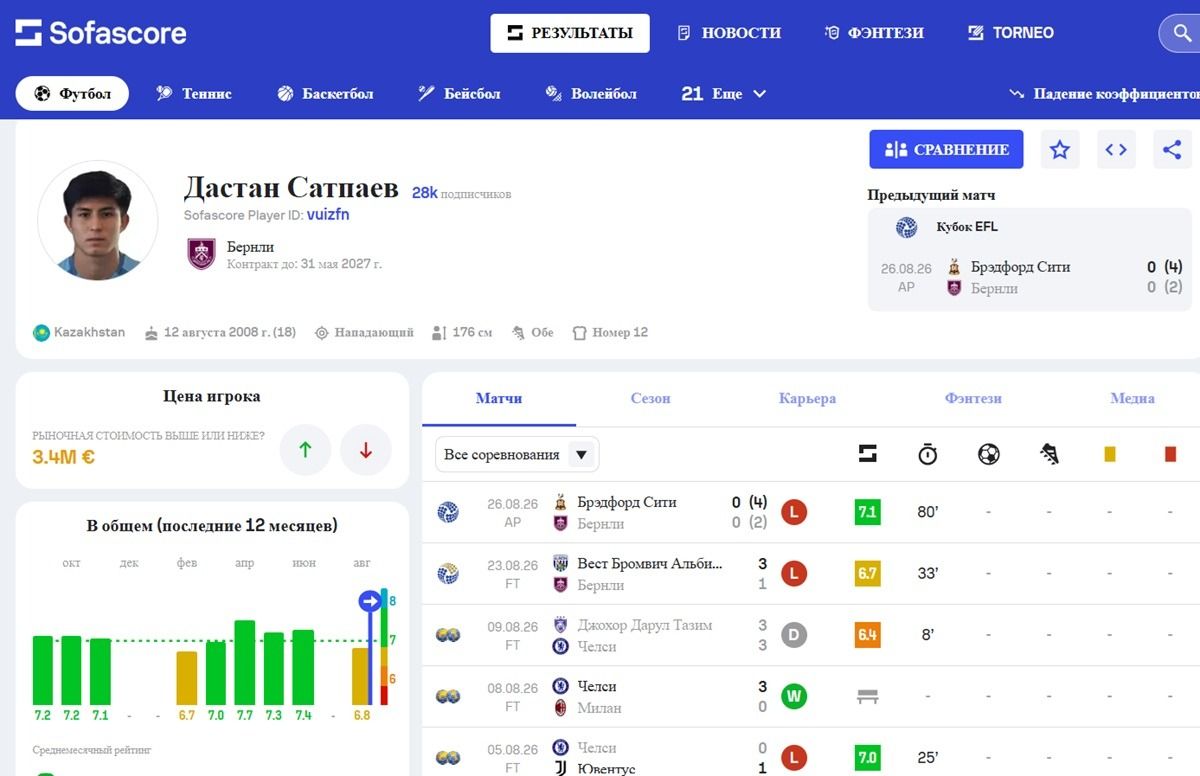
Task: Click the assists boot column icon
Action: pos(1049,454)
